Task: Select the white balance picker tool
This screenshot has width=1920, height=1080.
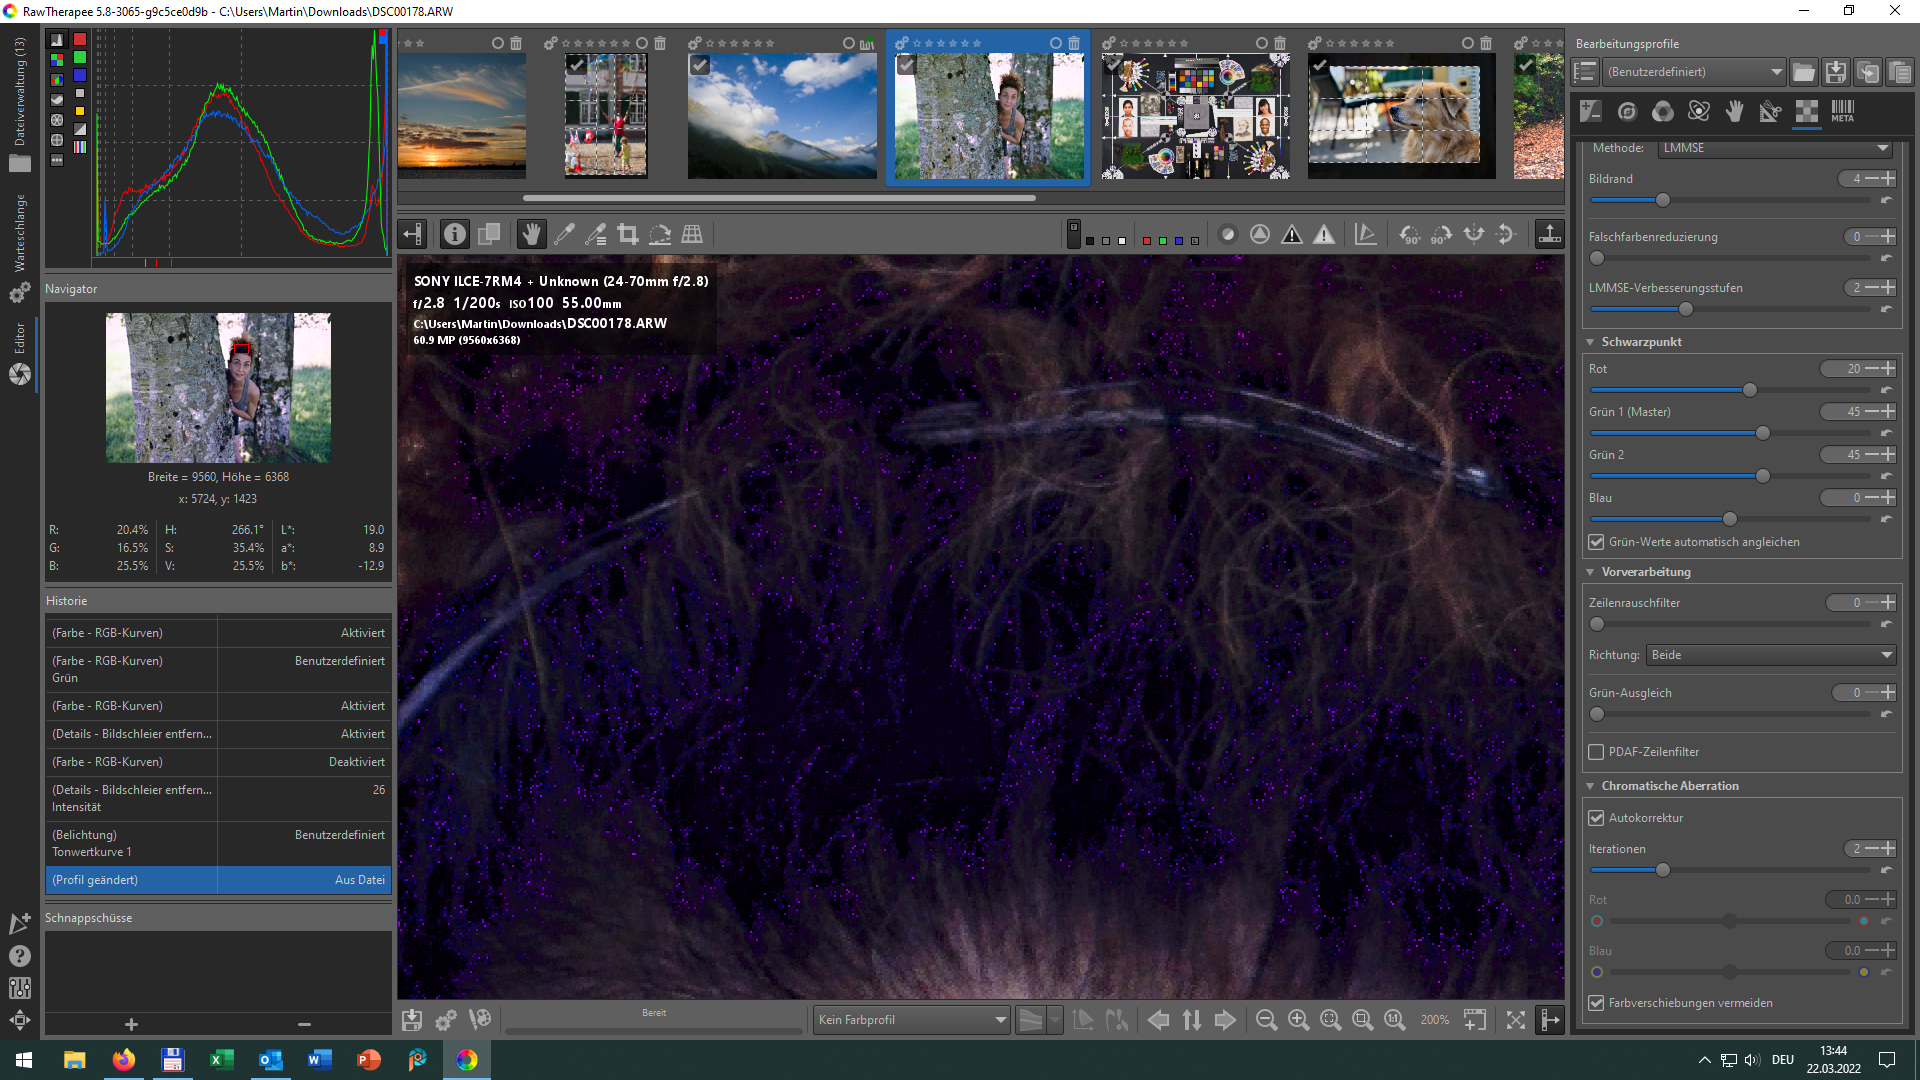Action: coord(564,234)
